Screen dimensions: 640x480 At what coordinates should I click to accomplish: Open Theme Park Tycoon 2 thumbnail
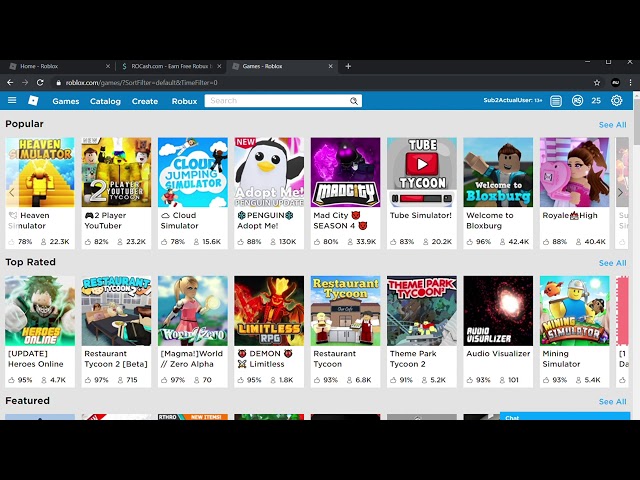[422, 311]
